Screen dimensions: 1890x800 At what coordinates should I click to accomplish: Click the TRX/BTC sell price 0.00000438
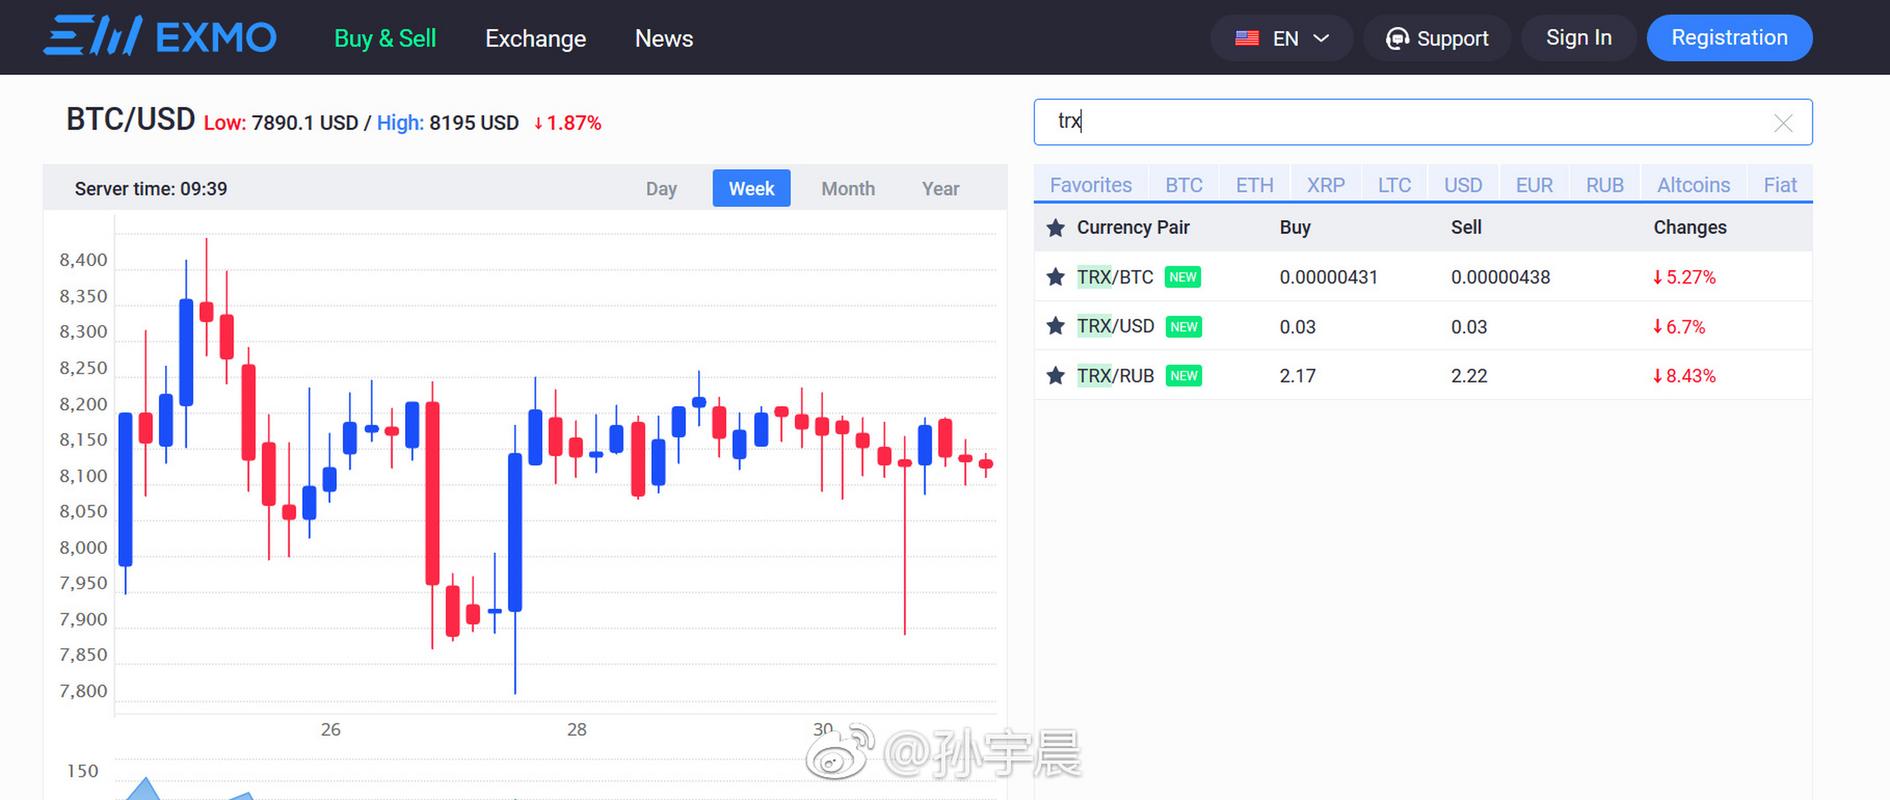click(1500, 277)
